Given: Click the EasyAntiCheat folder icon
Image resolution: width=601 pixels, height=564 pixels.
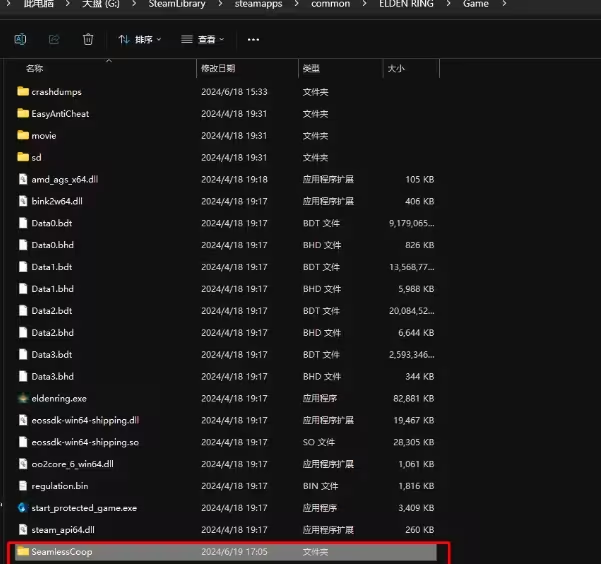Looking at the screenshot, I should pos(23,114).
